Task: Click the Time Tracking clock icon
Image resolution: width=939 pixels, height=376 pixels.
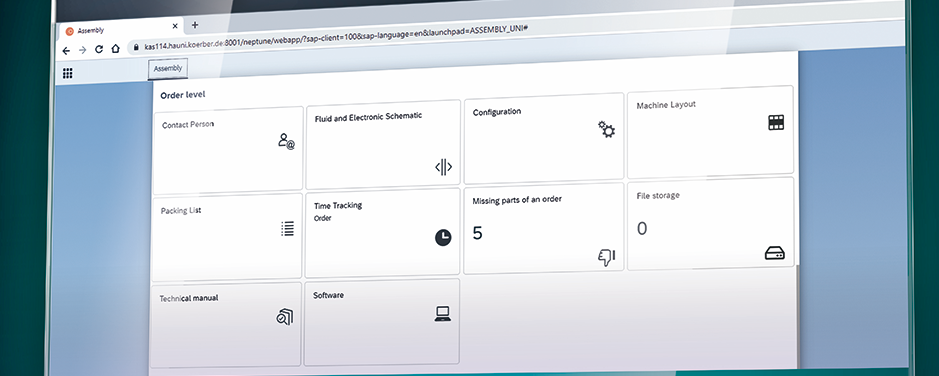Action: [443, 238]
